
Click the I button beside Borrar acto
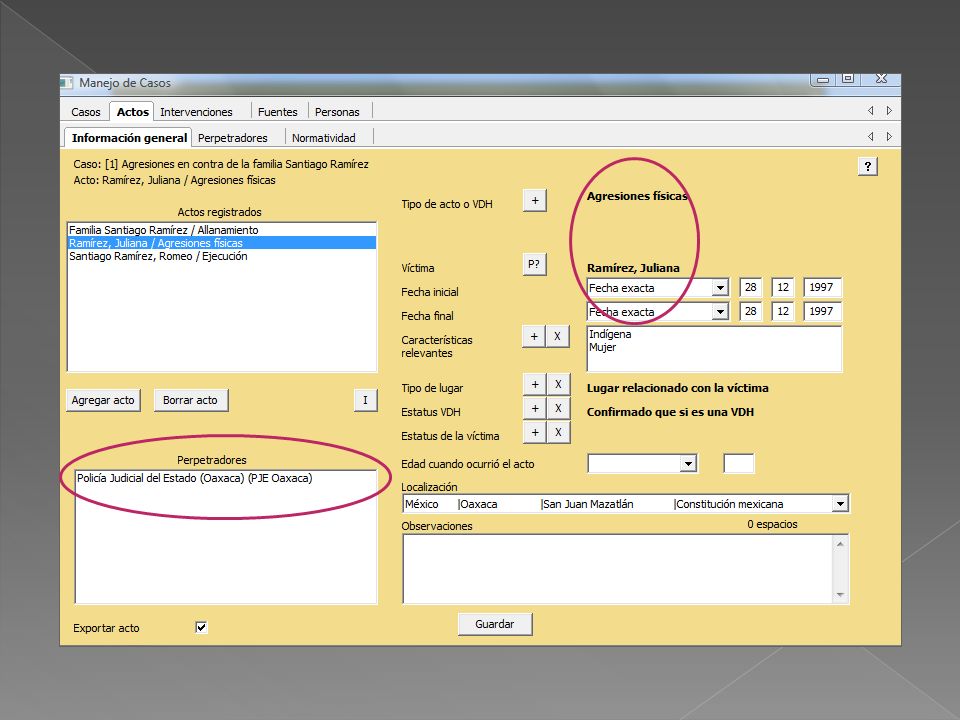[366, 400]
